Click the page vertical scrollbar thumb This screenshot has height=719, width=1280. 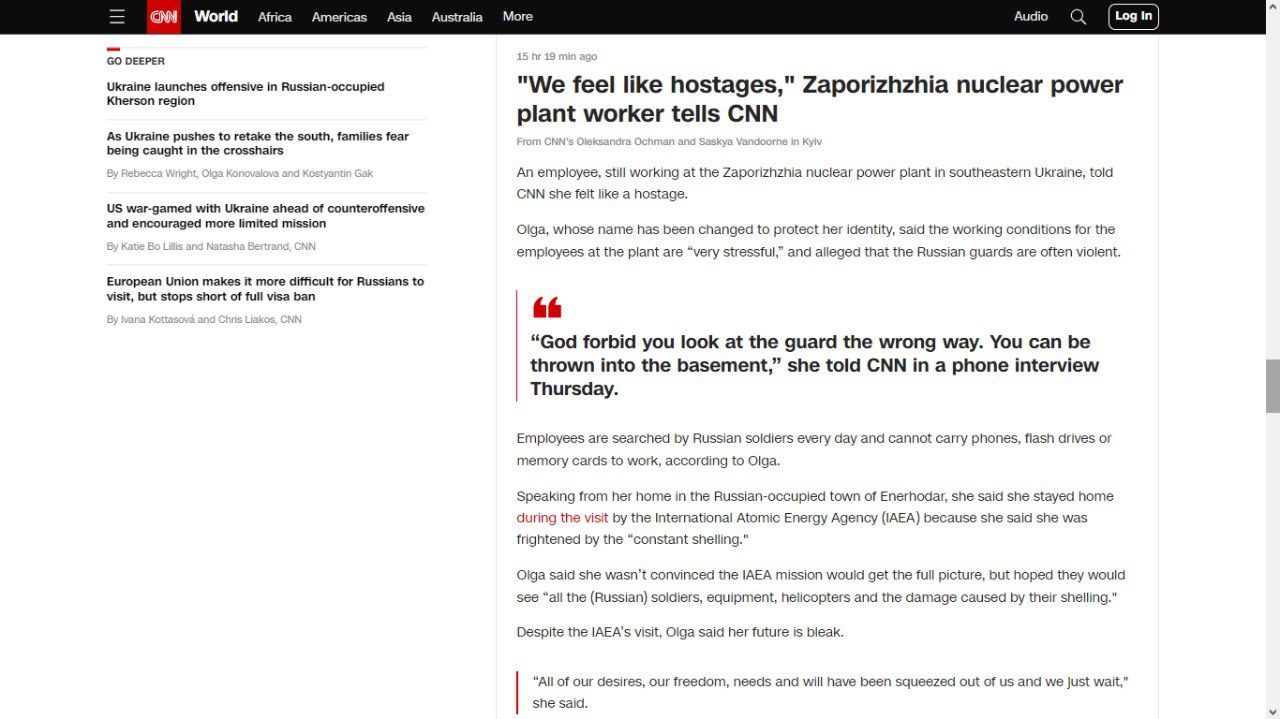(x=1273, y=386)
